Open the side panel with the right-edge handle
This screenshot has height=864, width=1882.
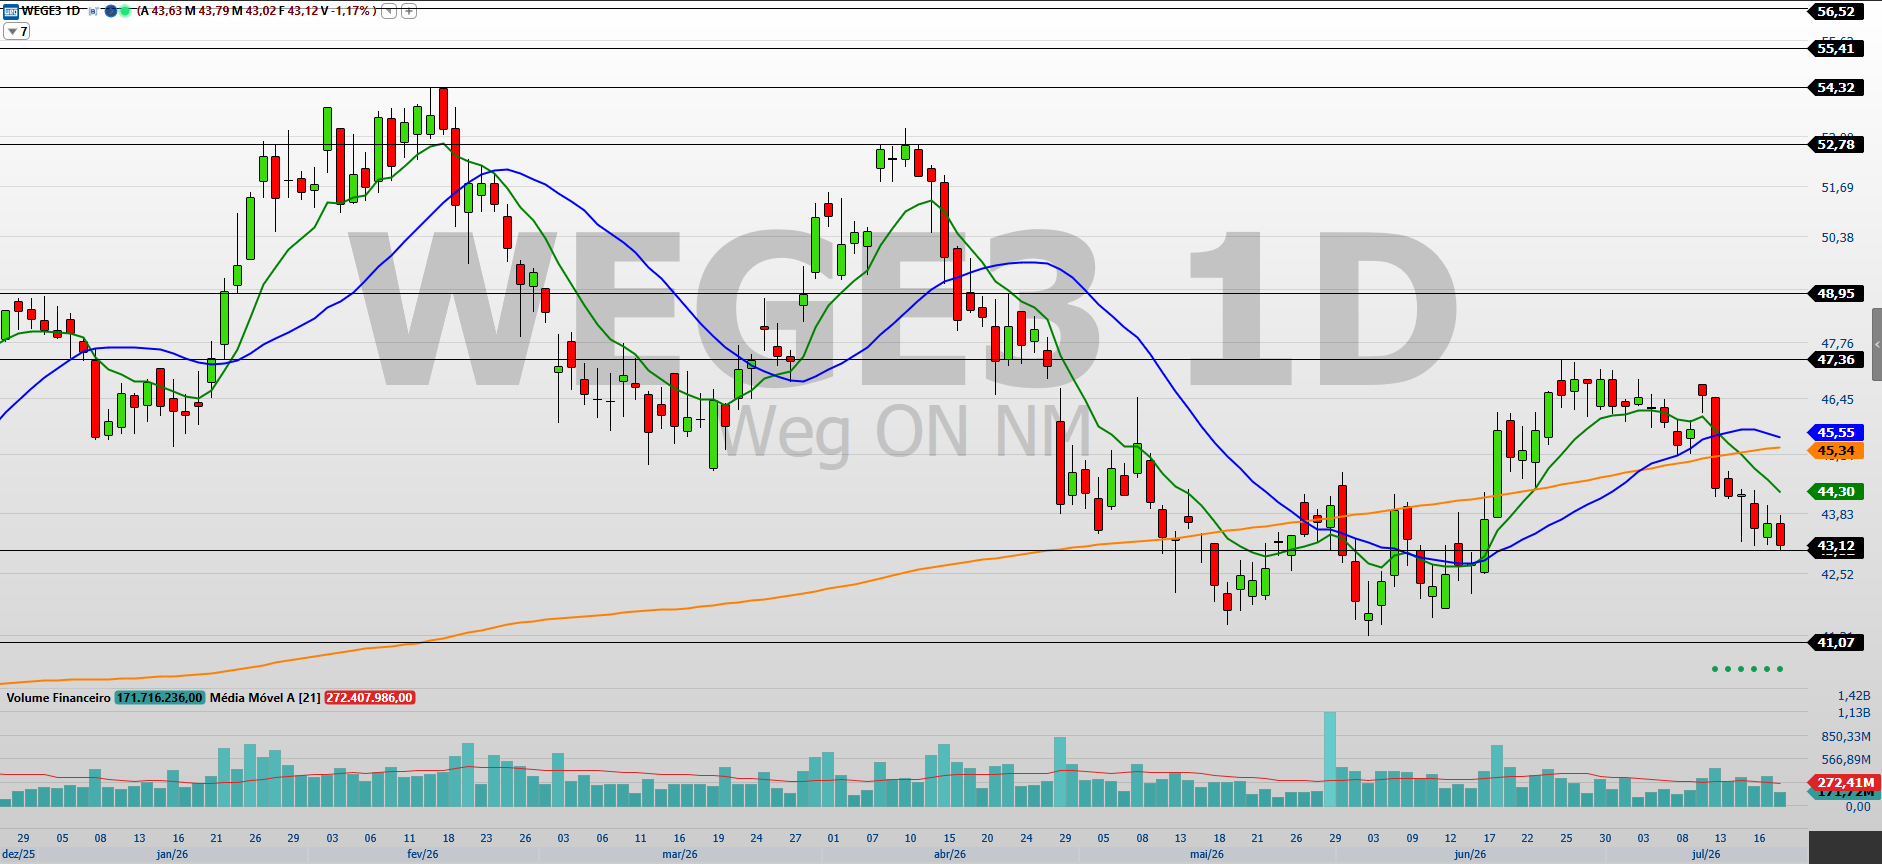click(x=1877, y=344)
